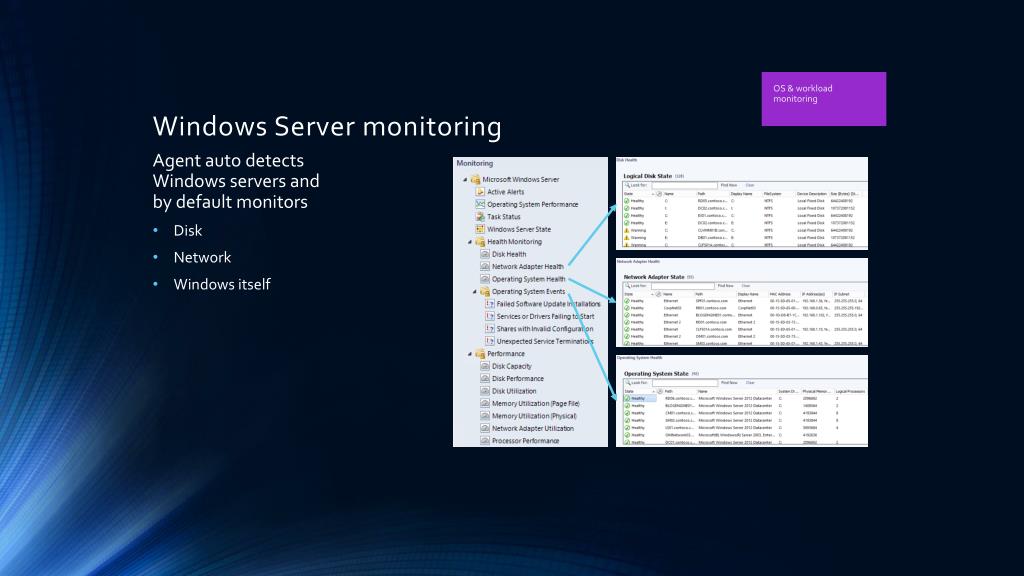Screen dimensions: 1024x576
Task: Collapse the Health Monitoring tree node
Action: click(470, 242)
